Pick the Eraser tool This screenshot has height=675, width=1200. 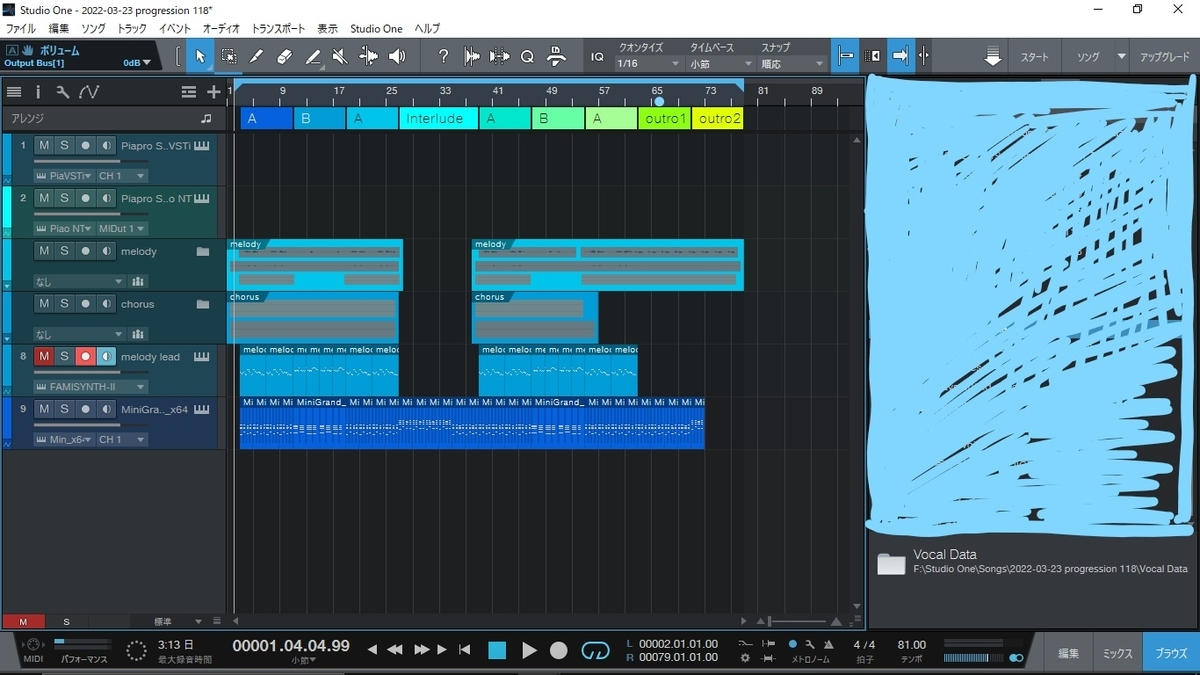point(284,57)
